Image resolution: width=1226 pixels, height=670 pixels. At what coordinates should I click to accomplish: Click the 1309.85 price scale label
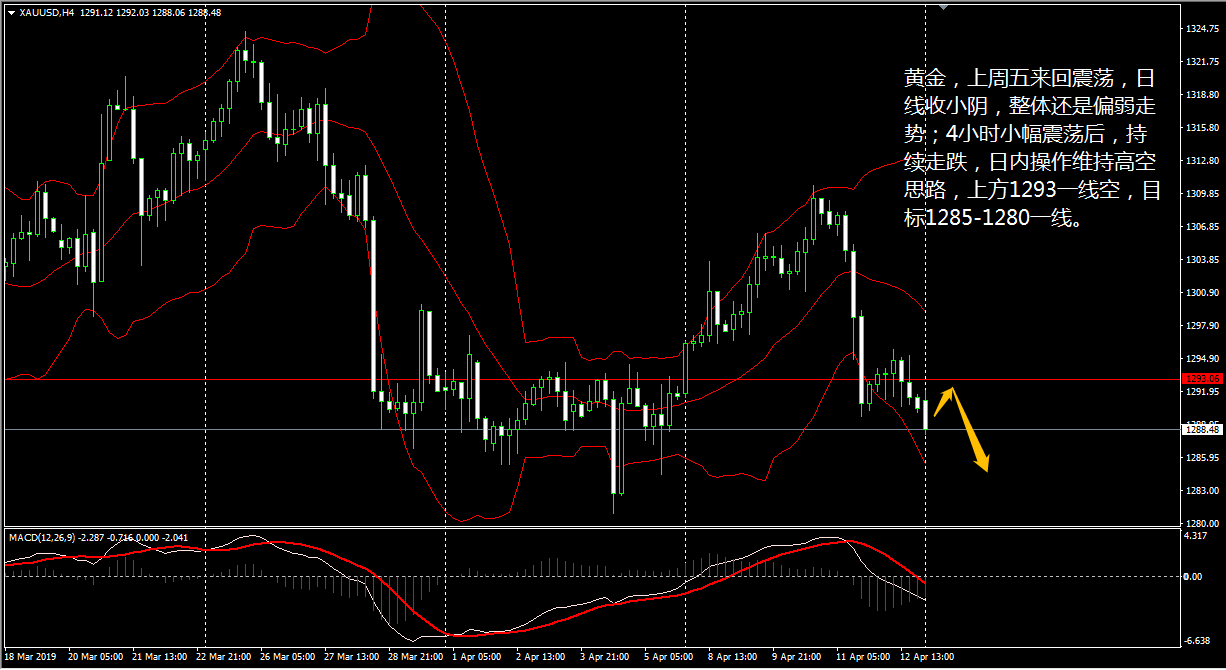1201,193
